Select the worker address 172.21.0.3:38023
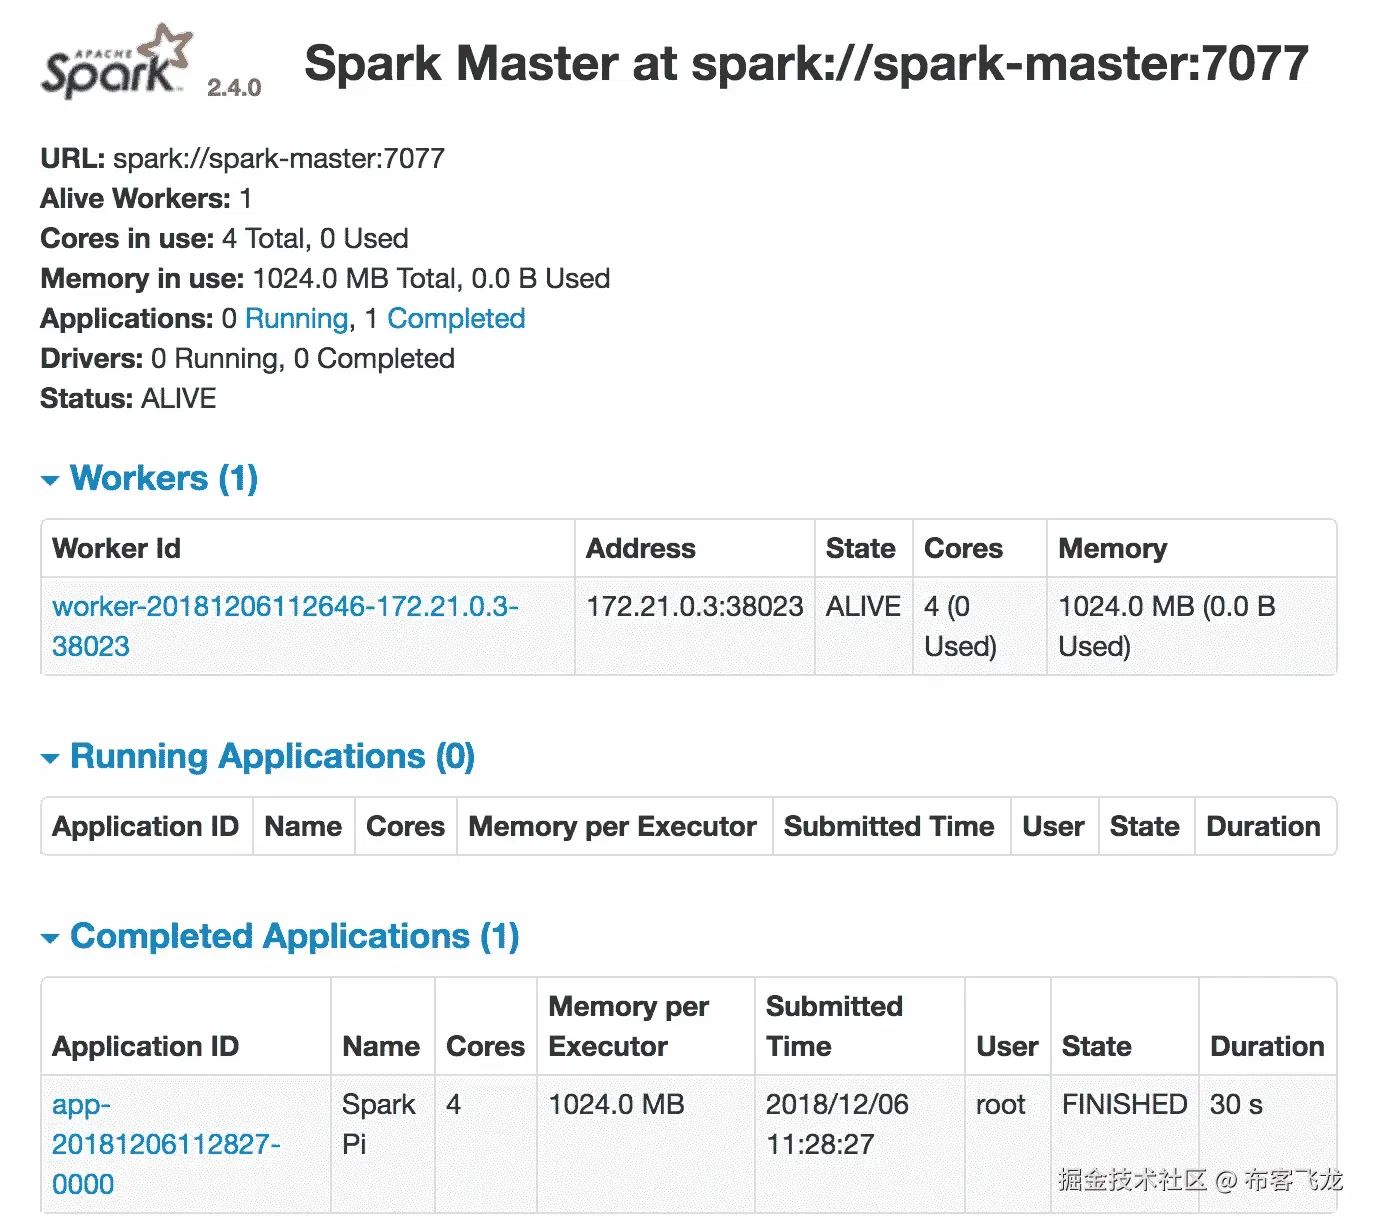Screen dimensions: 1374x1224 695,606
